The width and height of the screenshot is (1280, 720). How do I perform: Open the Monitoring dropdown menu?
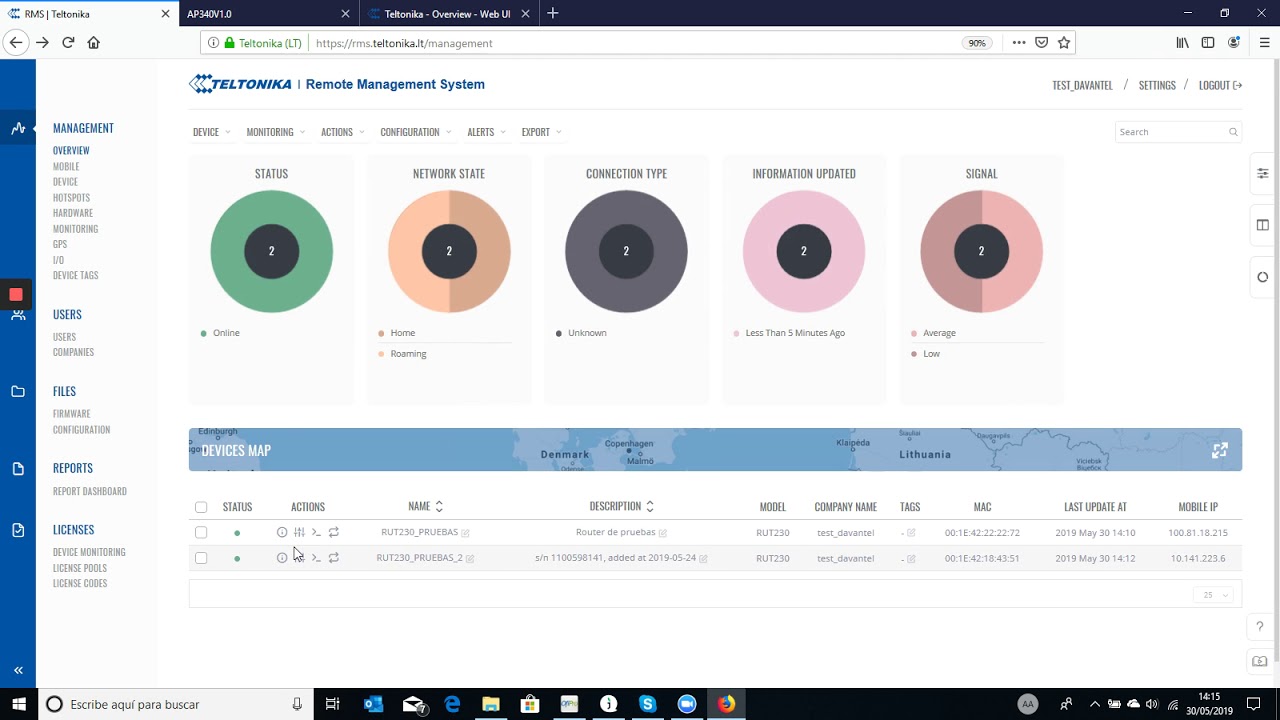pyautogui.click(x=275, y=132)
